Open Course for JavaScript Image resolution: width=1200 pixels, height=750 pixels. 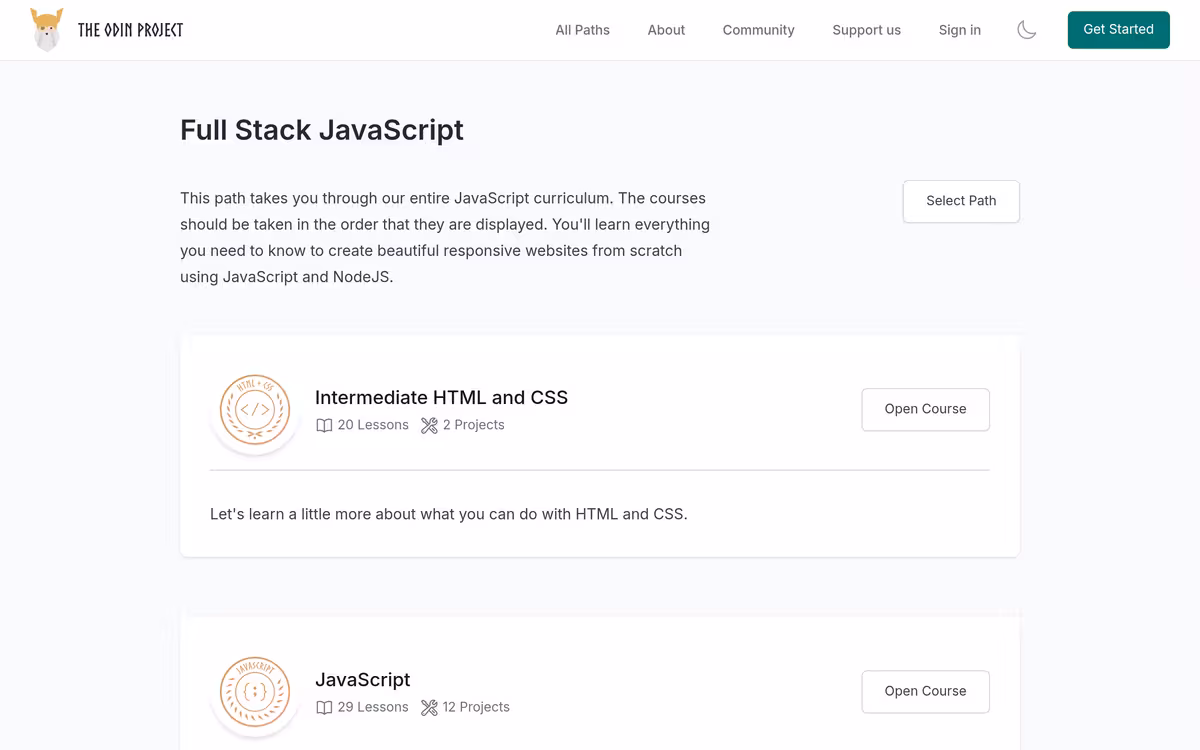926,691
